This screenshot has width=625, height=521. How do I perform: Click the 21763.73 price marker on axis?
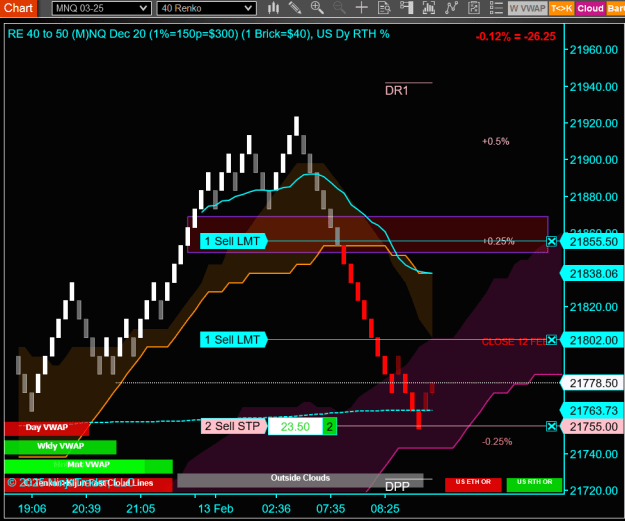tap(593, 410)
